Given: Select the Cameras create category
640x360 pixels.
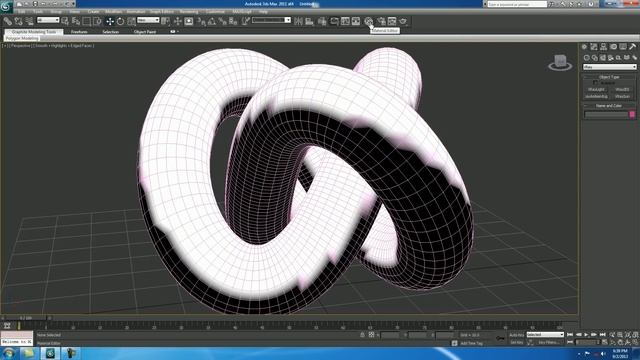Looking at the screenshot, I should [x=611, y=58].
